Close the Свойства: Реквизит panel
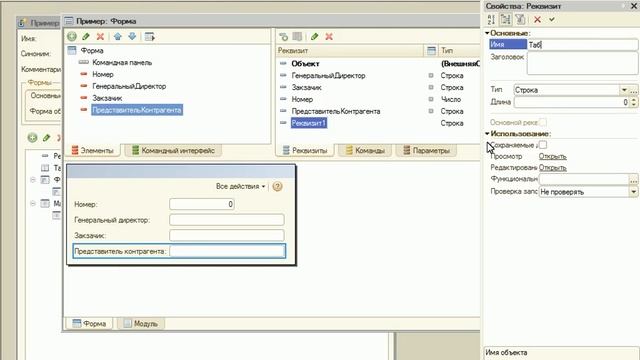 click(x=634, y=6)
